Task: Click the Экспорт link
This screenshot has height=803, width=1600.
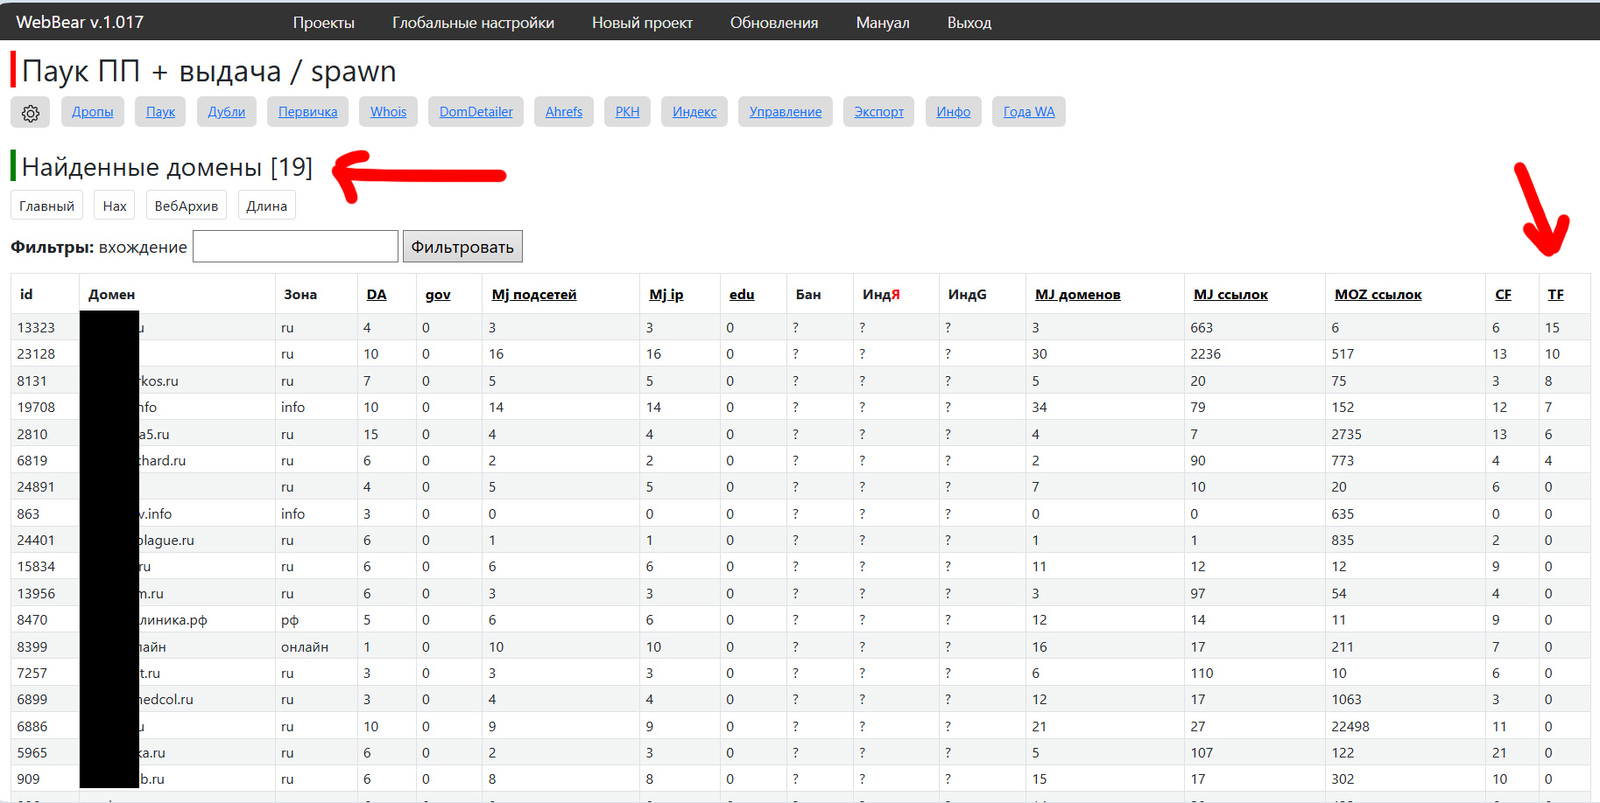Action: 878,112
